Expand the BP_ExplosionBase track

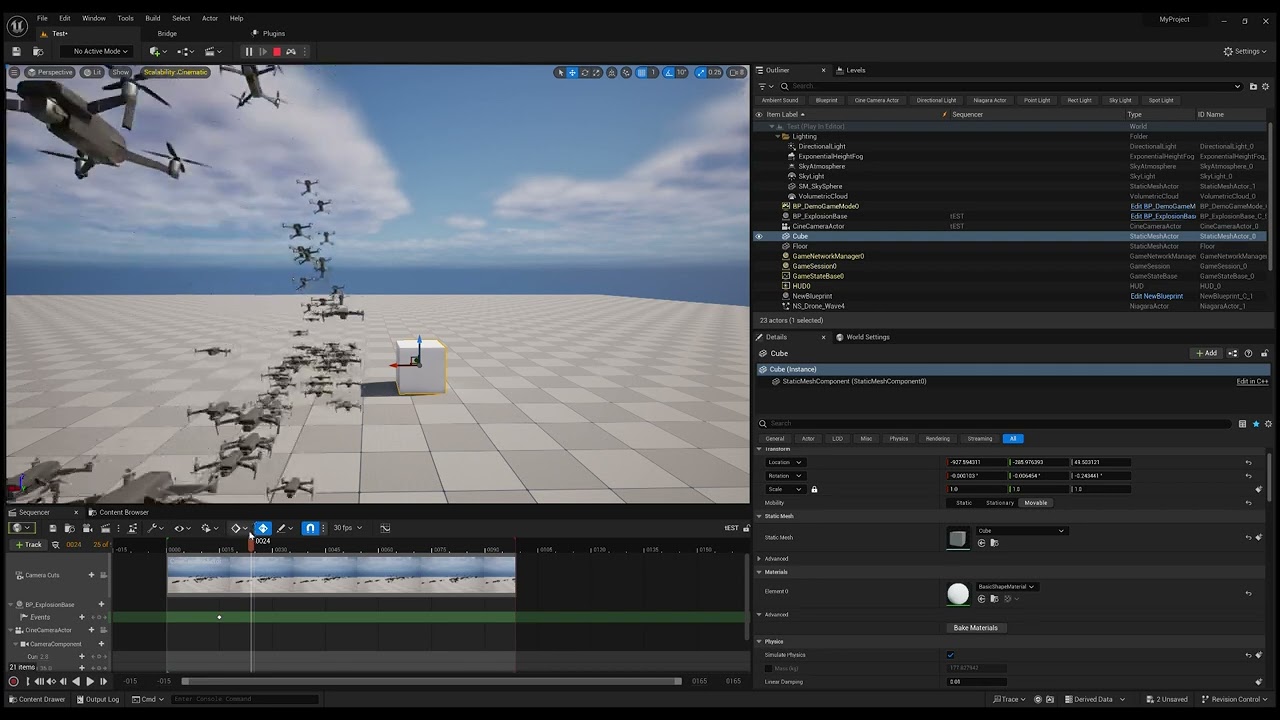[12, 604]
